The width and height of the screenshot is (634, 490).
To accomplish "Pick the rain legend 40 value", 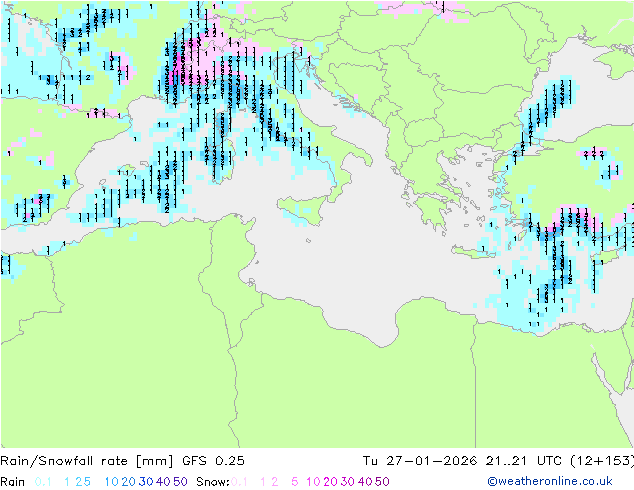I will pos(163,482).
